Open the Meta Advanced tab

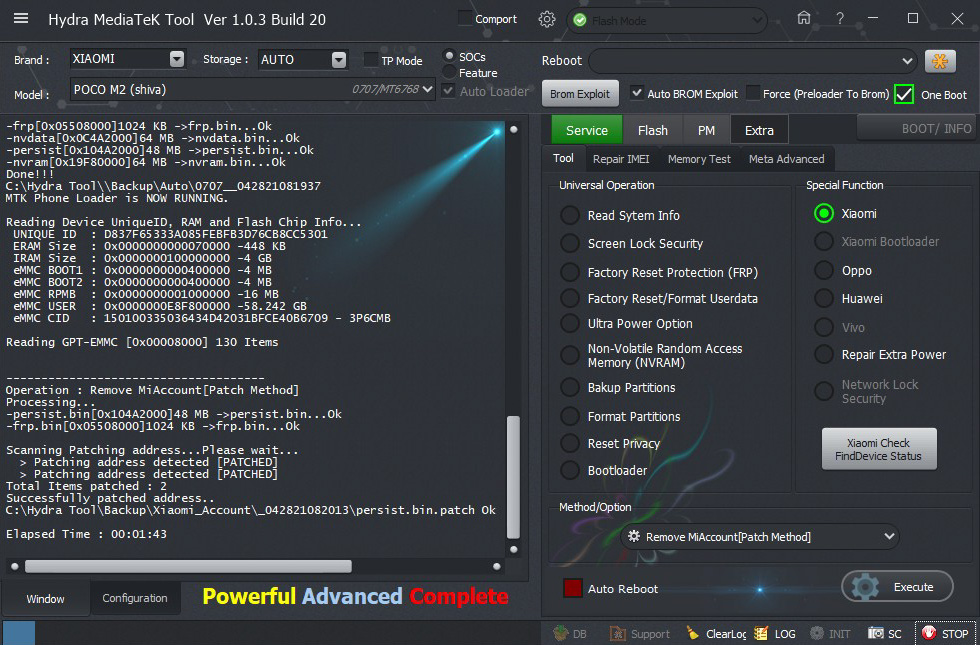pos(786,159)
